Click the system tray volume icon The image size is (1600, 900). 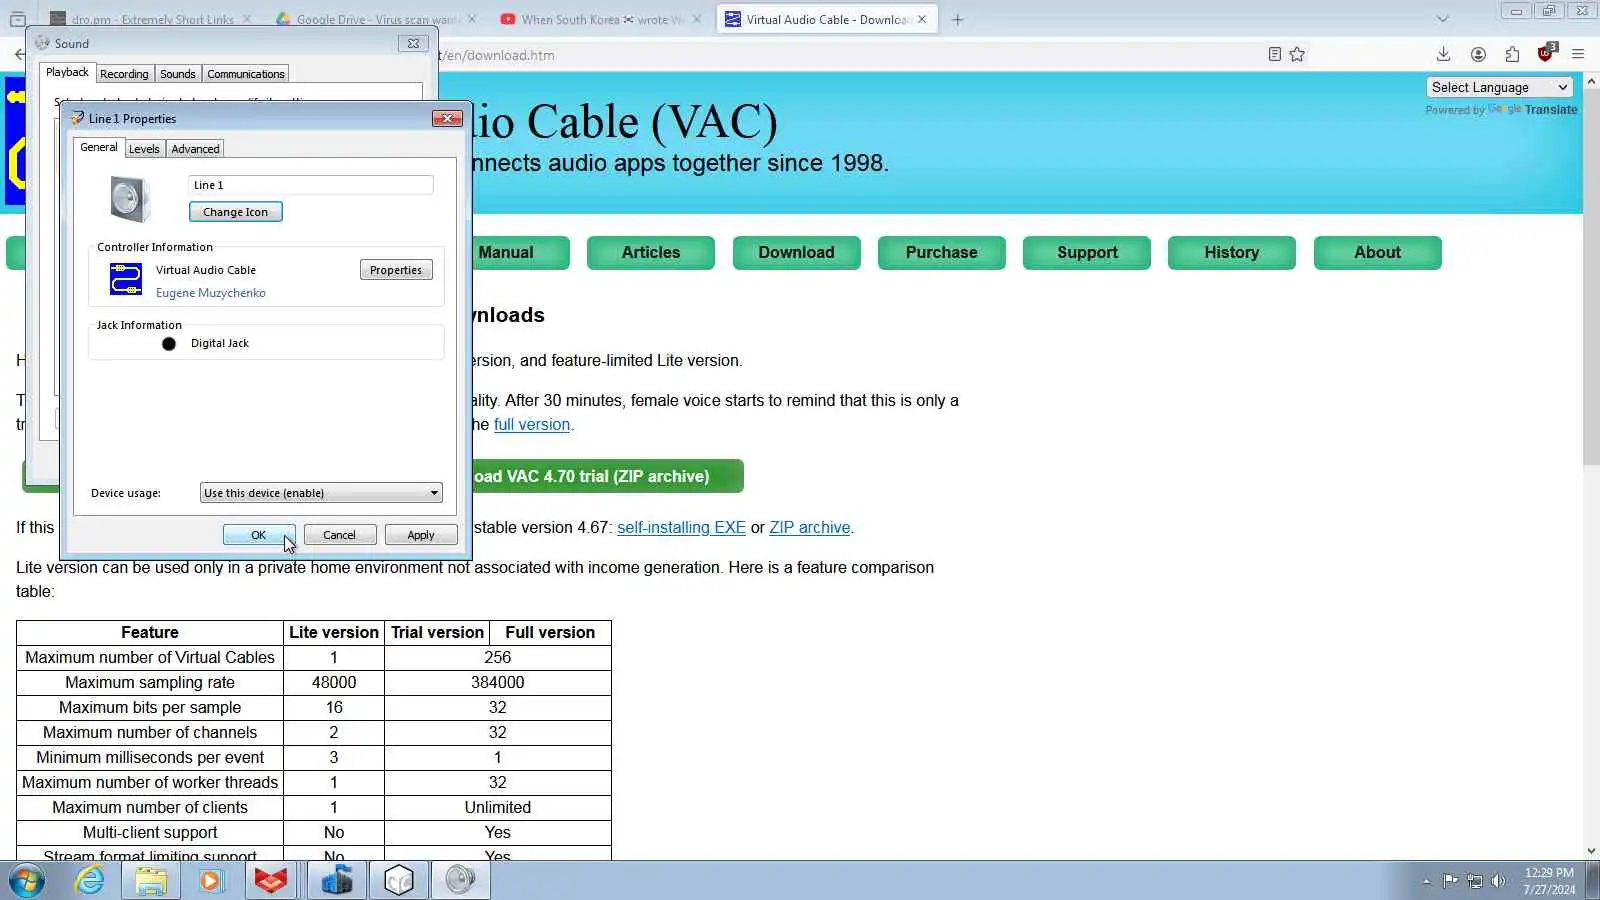click(1498, 881)
